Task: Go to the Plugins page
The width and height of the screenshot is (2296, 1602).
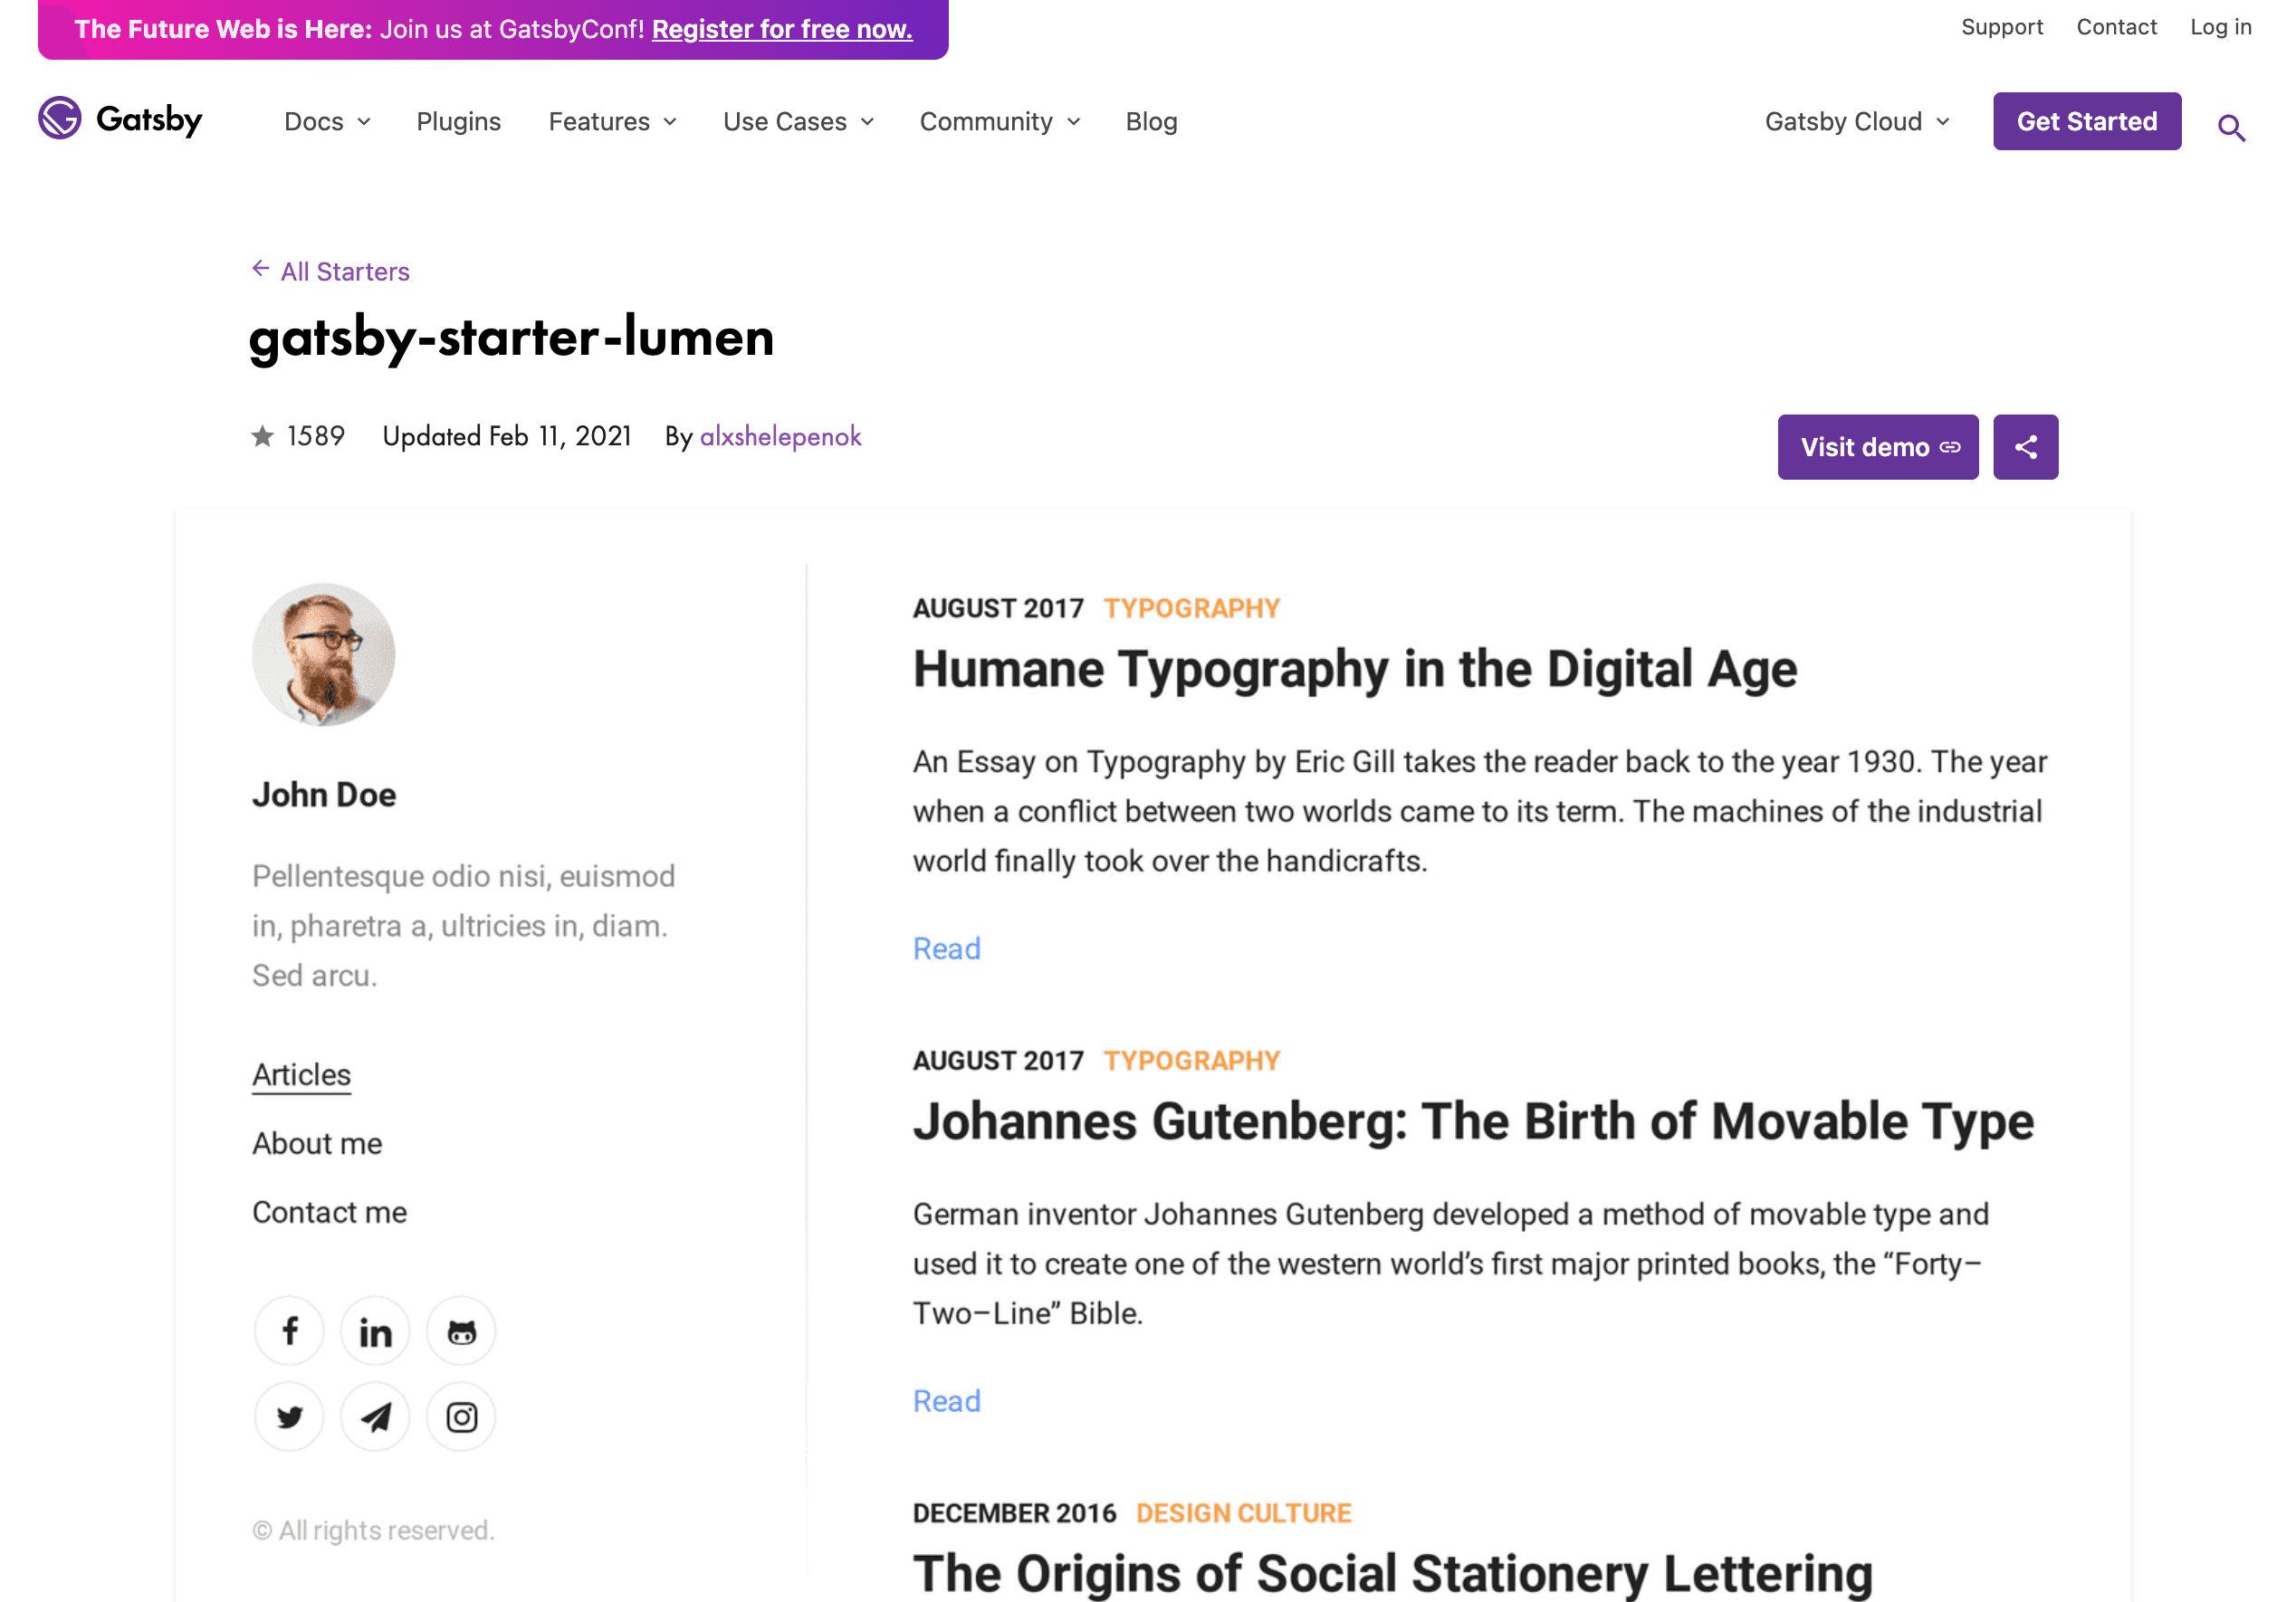Action: pos(458,122)
